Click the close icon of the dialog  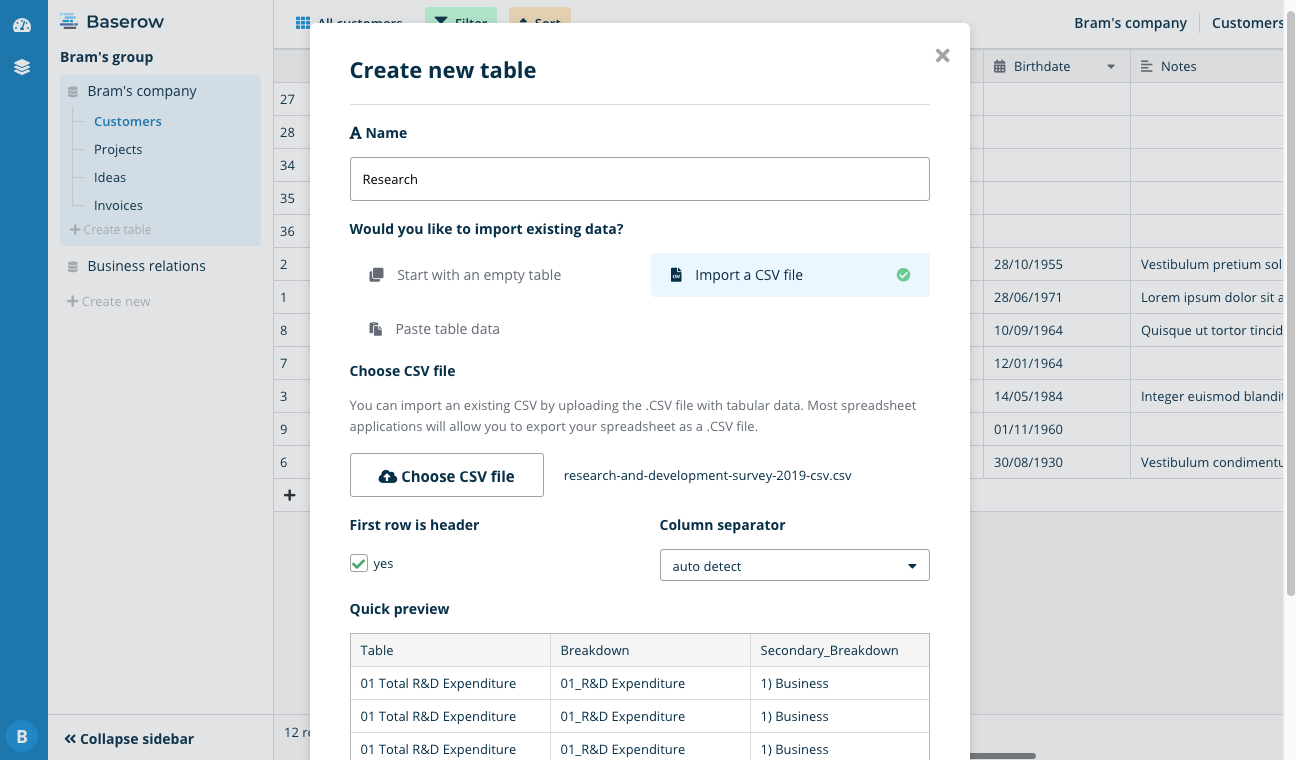(x=942, y=55)
